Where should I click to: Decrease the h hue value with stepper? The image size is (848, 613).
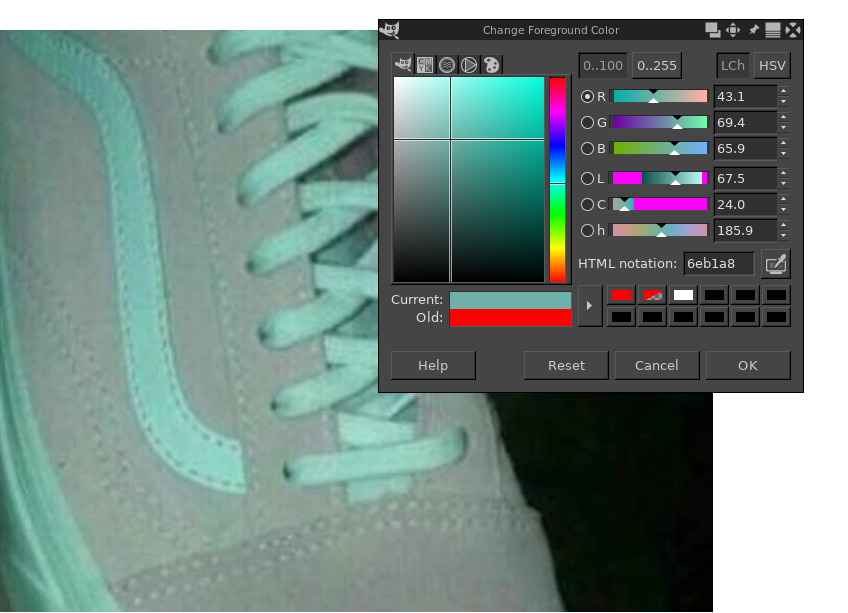tap(783, 237)
